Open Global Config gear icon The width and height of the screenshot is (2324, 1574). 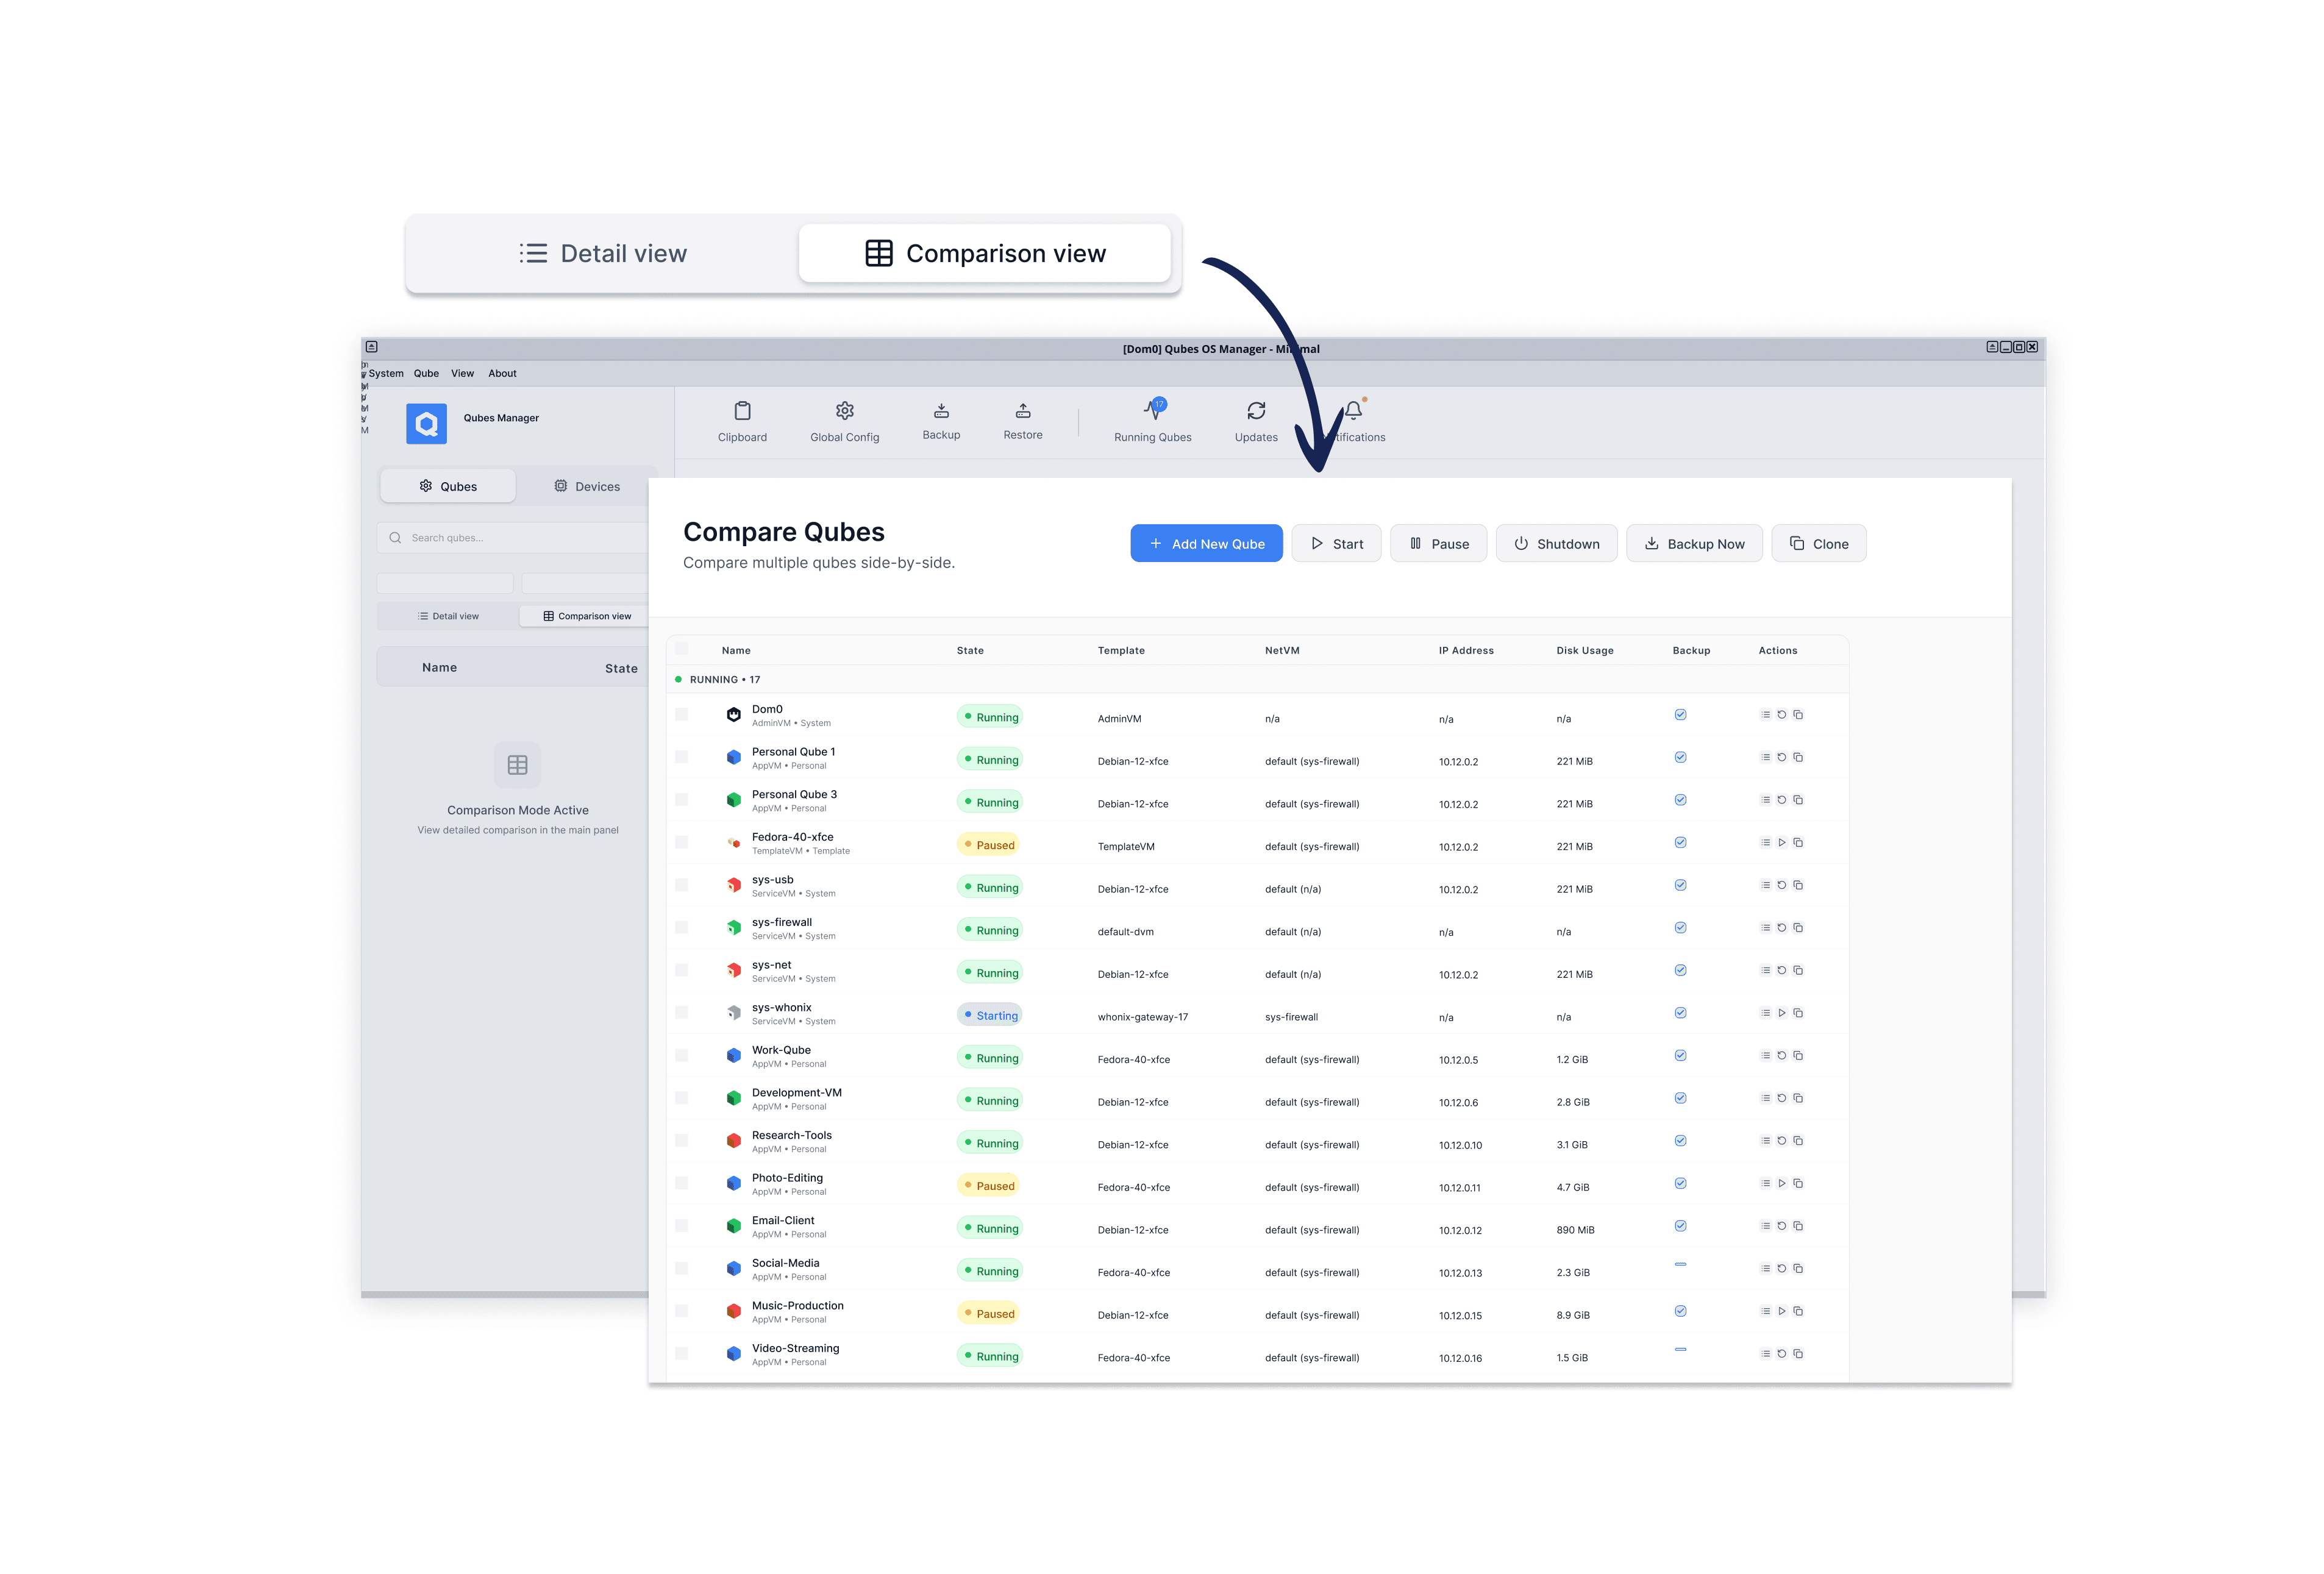[x=844, y=411]
